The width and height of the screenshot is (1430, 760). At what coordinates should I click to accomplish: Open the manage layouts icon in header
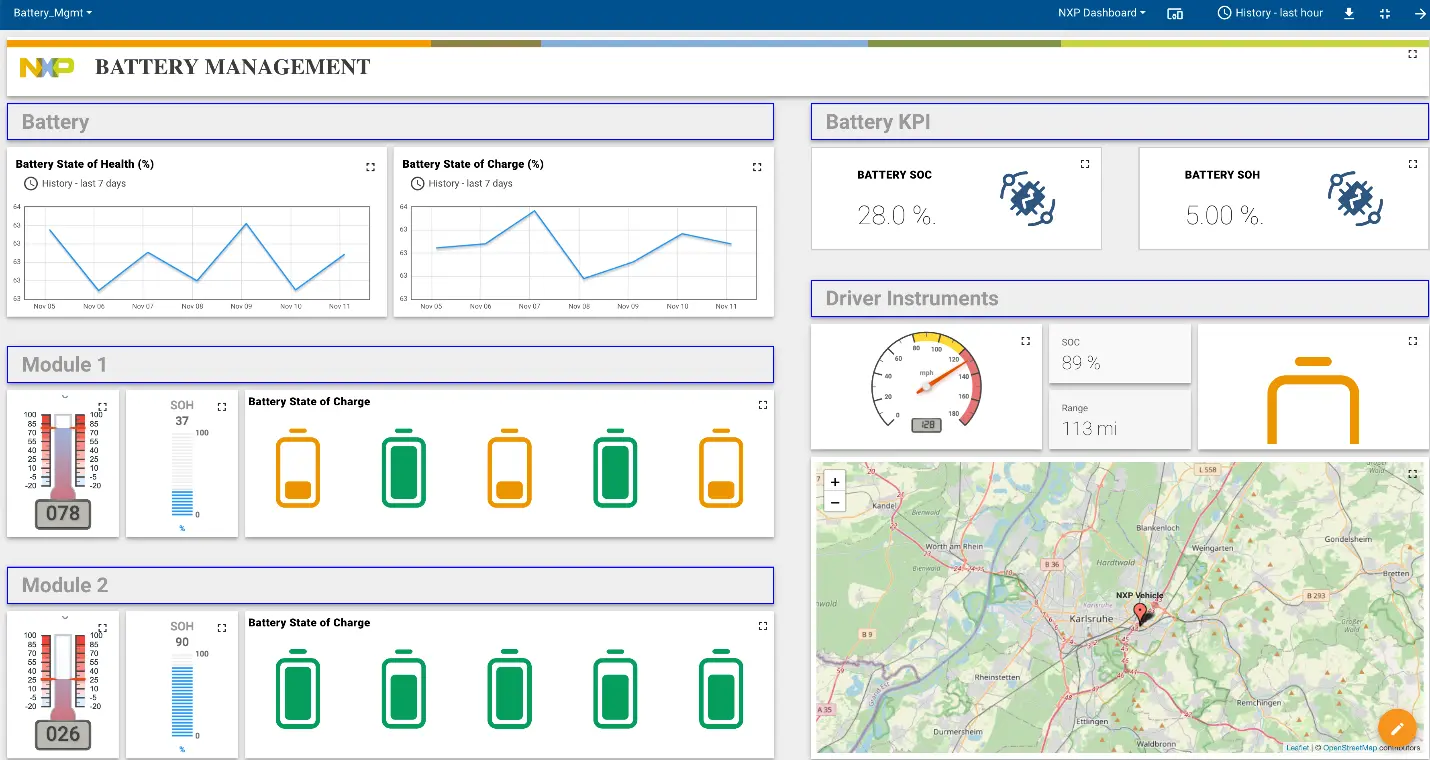point(1175,13)
